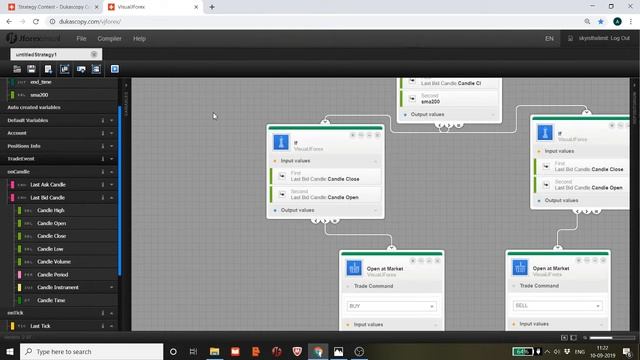Viewport: 640px width, 360px height.
Task: Click sma200 input selector icon in top block
Action: (412, 99)
